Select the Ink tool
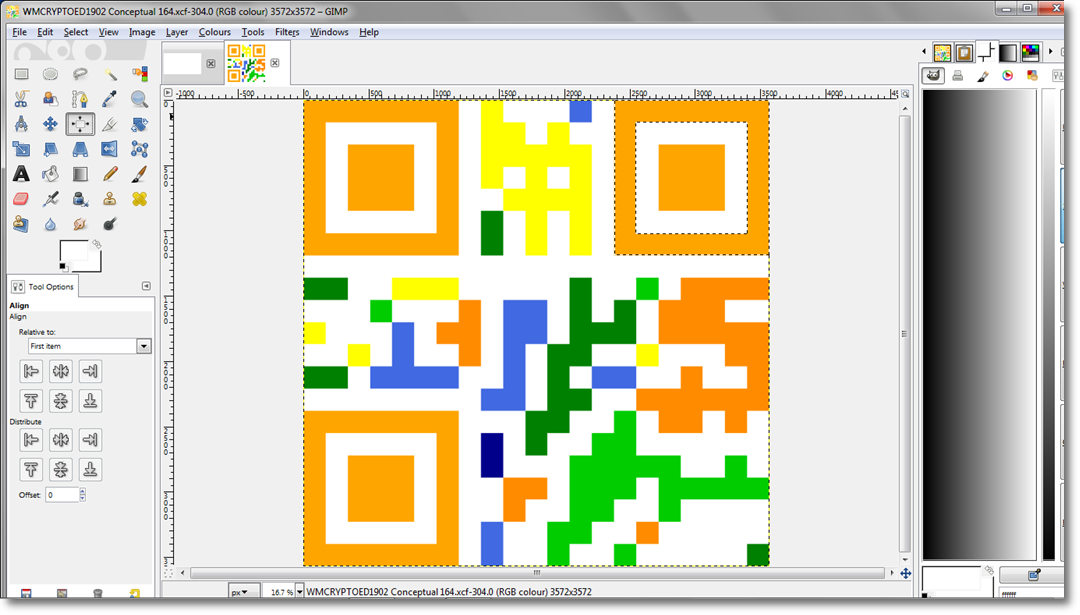This screenshot has width=1080, height=615. 80,199
